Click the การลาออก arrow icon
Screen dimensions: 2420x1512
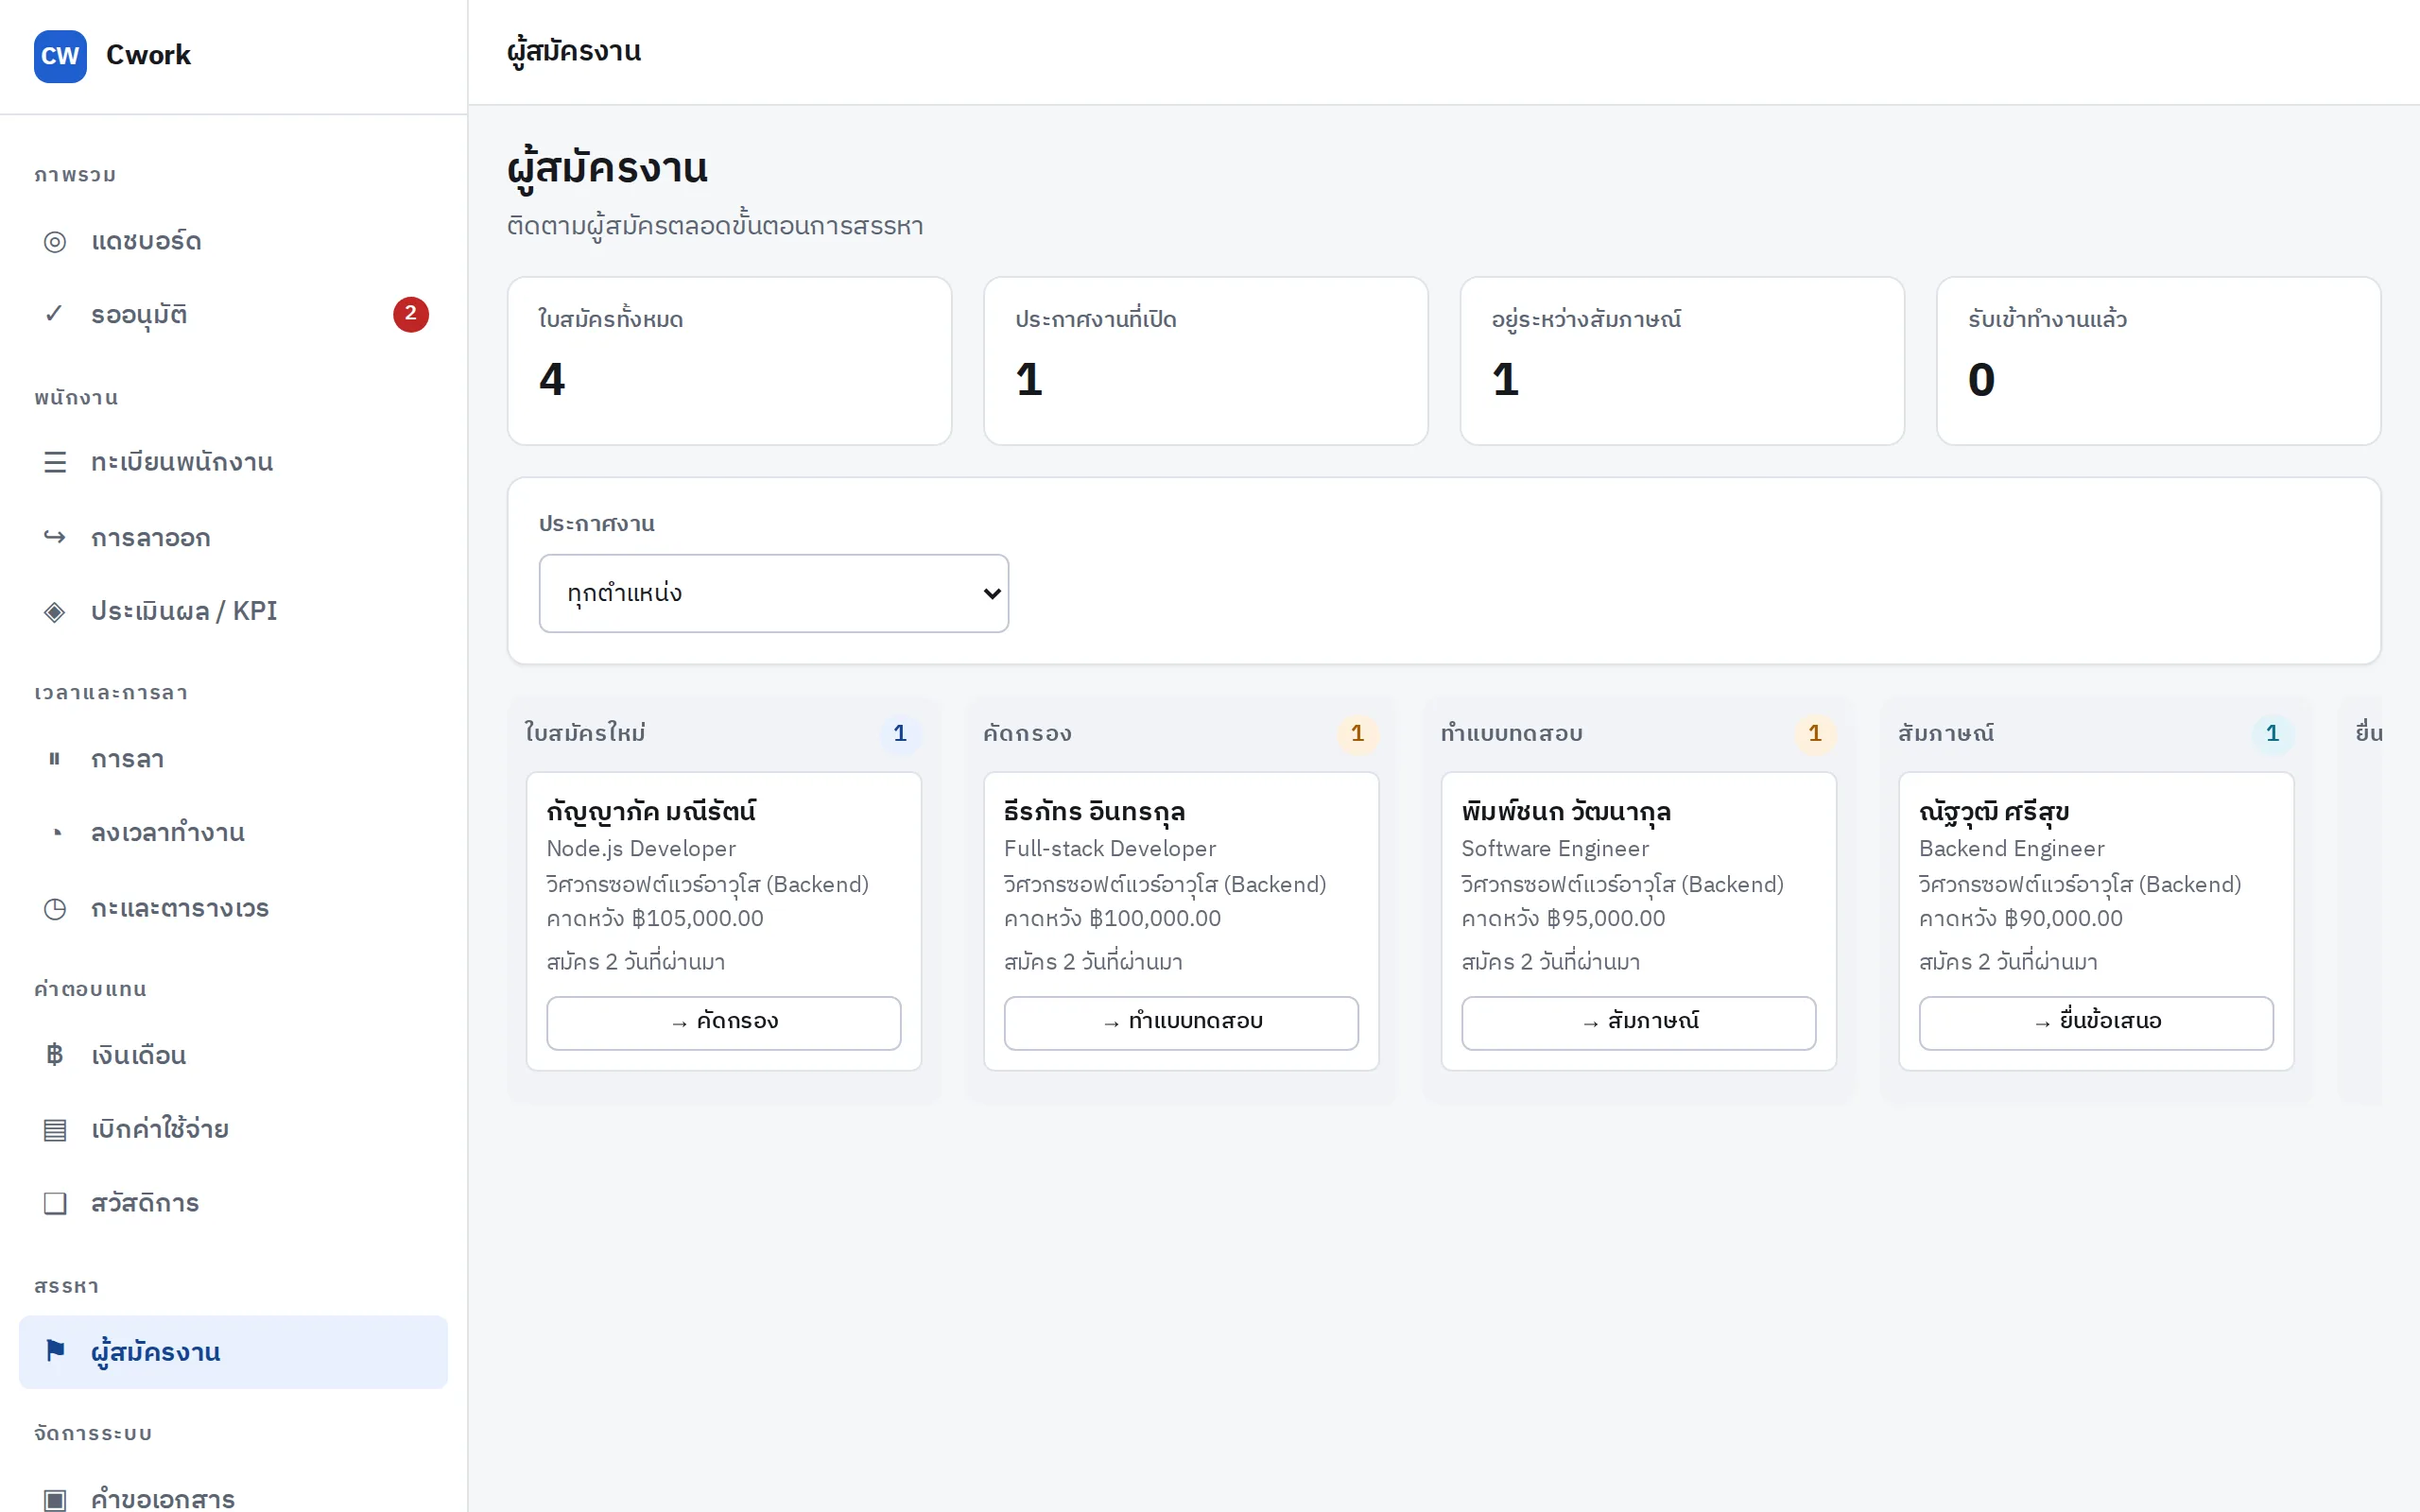(55, 537)
